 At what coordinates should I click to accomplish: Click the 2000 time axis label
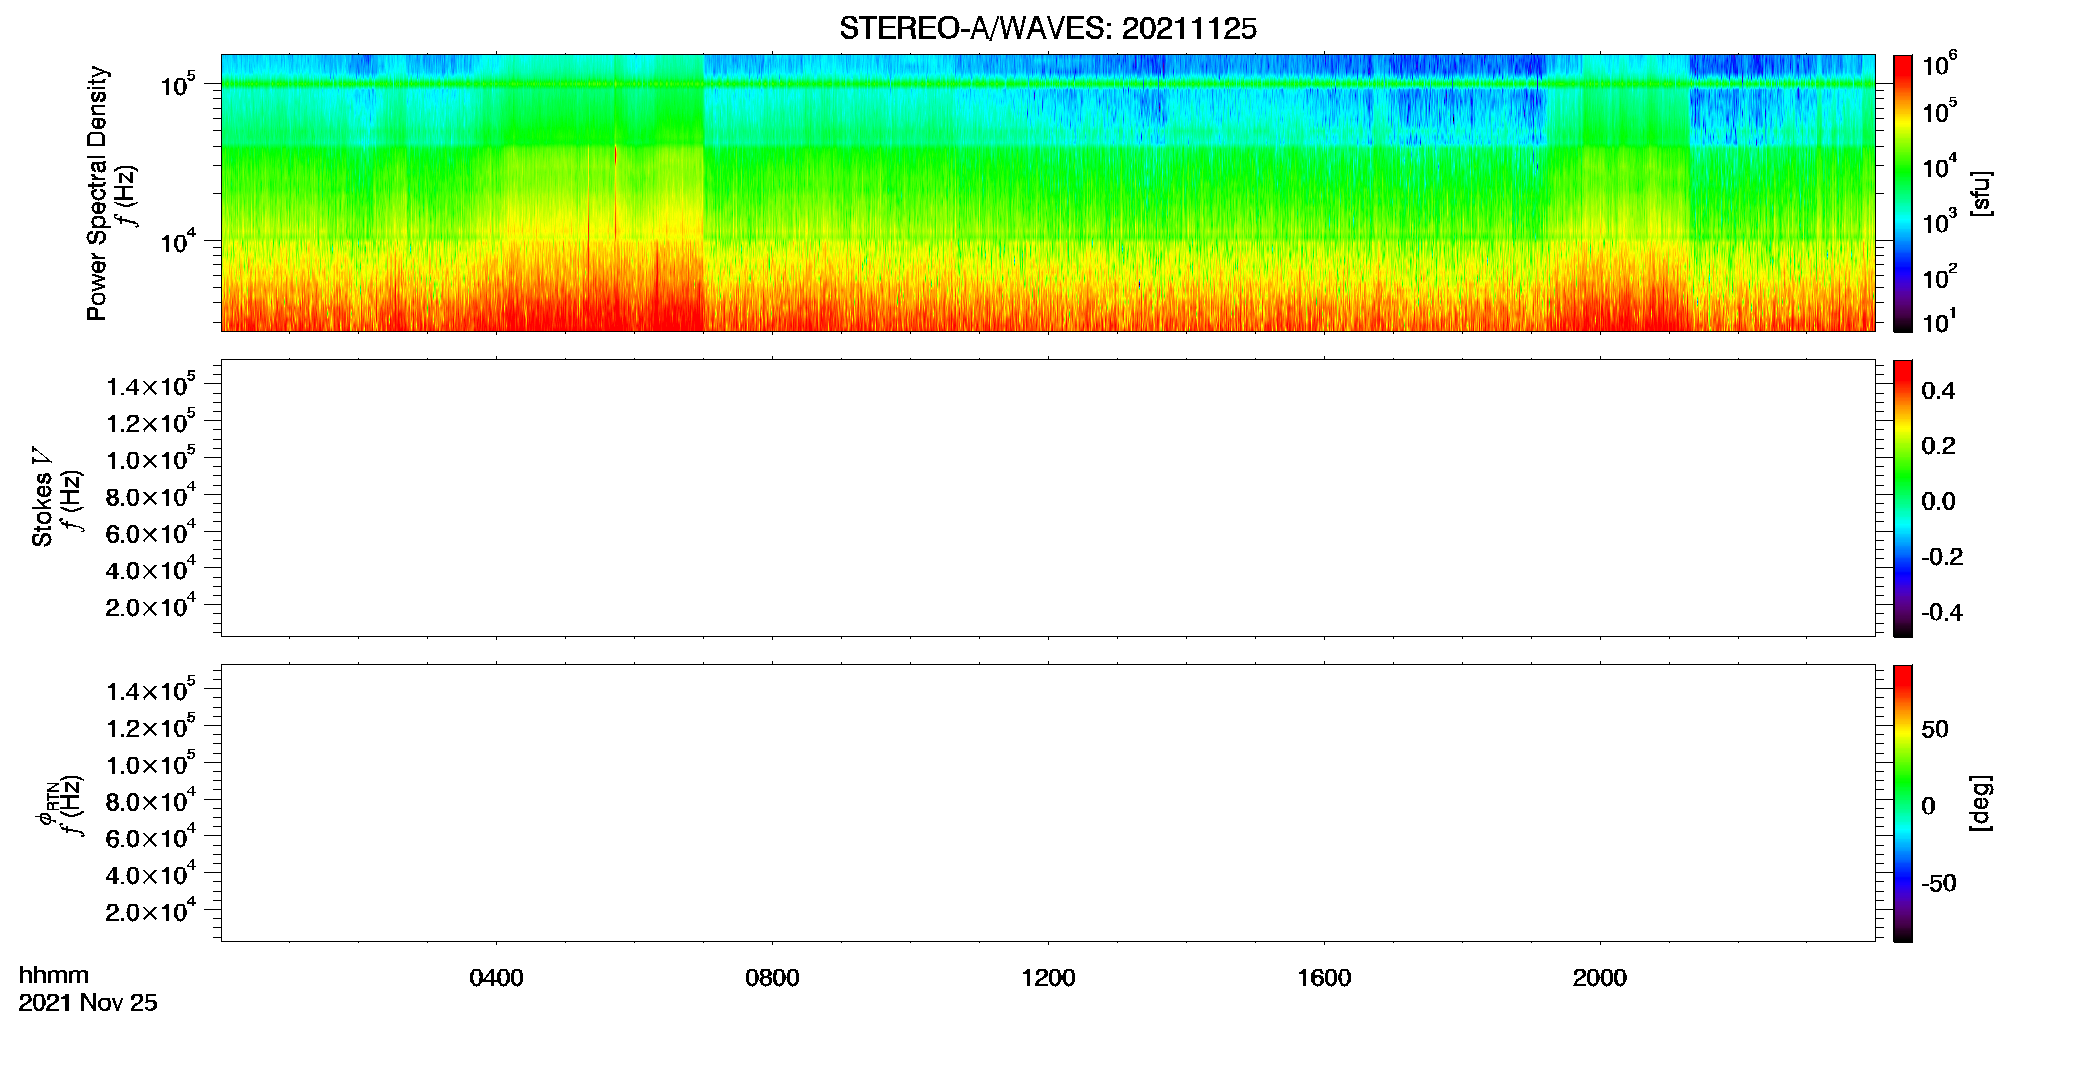[1600, 978]
